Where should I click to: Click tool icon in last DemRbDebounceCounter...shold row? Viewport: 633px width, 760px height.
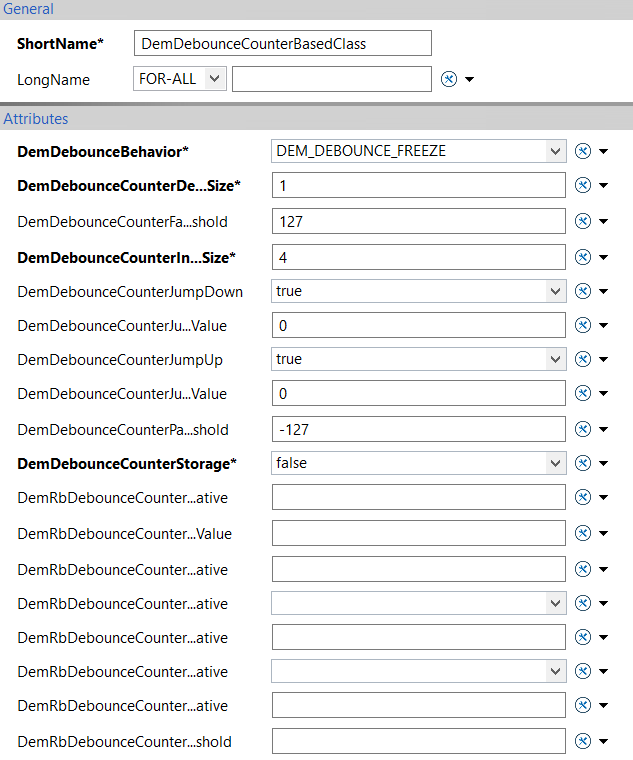[583, 741]
